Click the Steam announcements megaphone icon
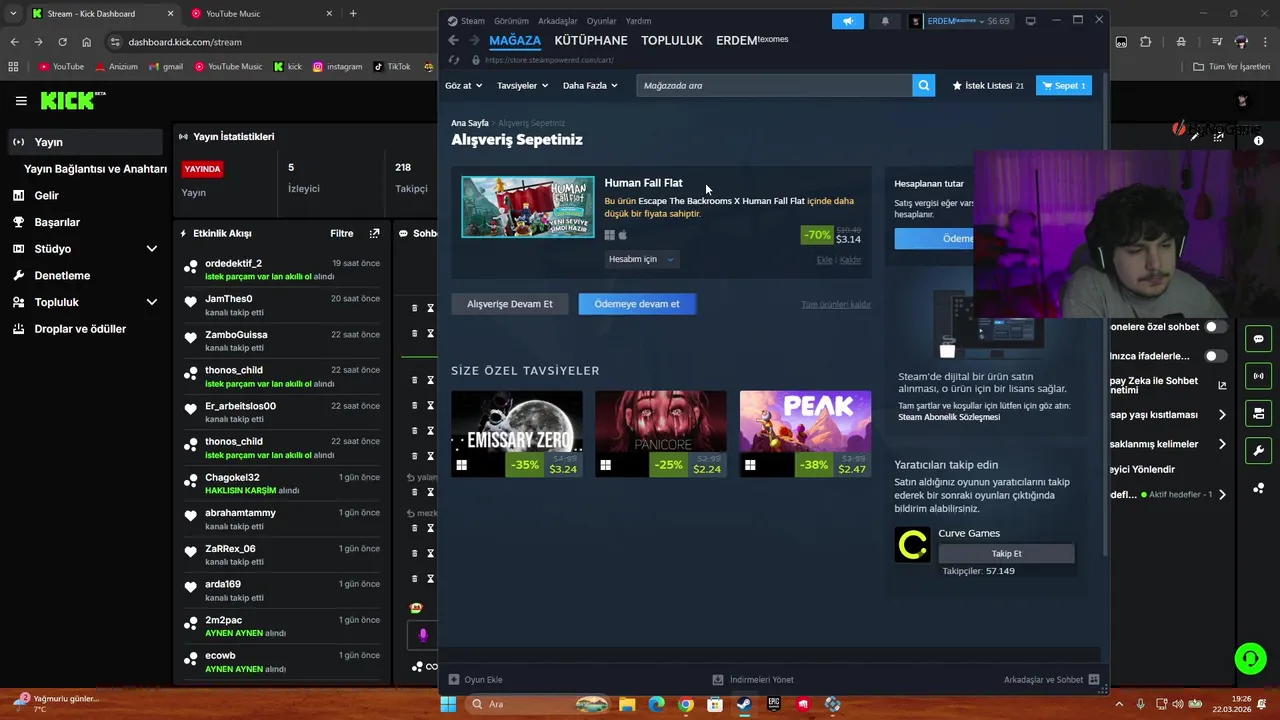Viewport: 1280px width, 720px height. pos(848,21)
